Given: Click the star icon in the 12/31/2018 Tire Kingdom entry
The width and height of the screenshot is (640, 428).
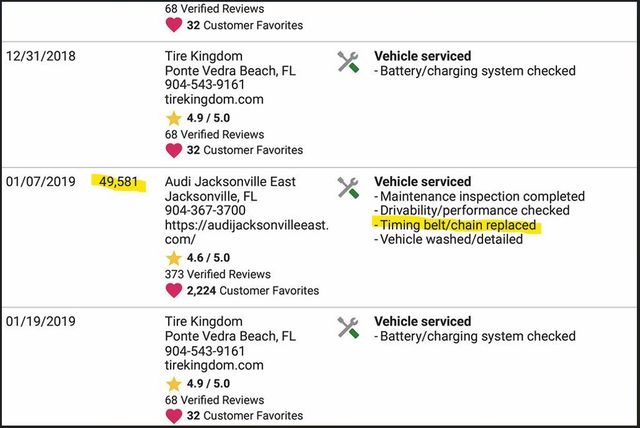Looking at the screenshot, I should pyautogui.click(x=173, y=118).
